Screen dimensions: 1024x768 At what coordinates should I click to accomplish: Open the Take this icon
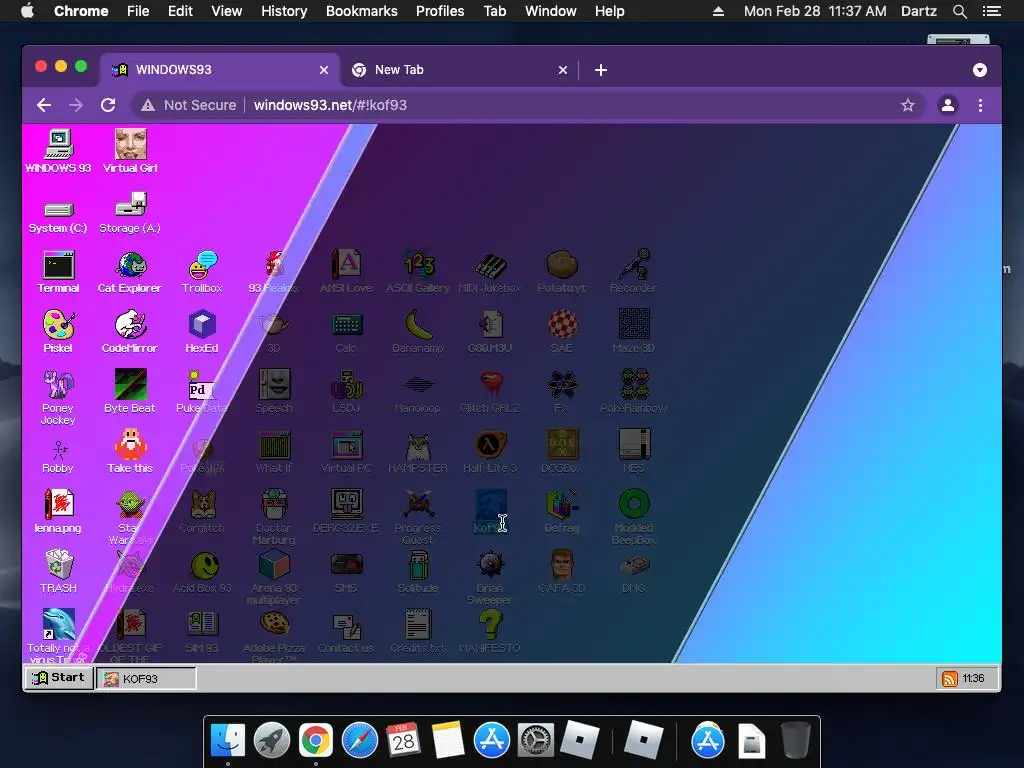click(x=130, y=452)
